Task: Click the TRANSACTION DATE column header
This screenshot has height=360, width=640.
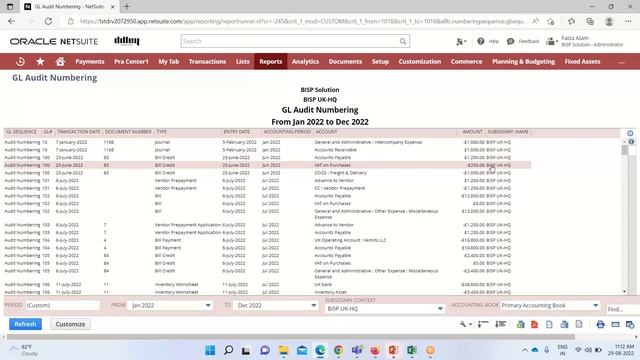Action: tap(78, 132)
